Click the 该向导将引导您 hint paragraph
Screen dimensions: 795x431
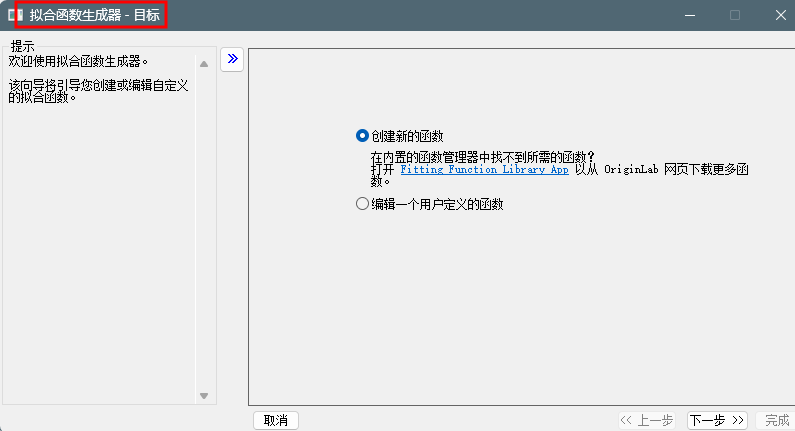[x=98, y=91]
